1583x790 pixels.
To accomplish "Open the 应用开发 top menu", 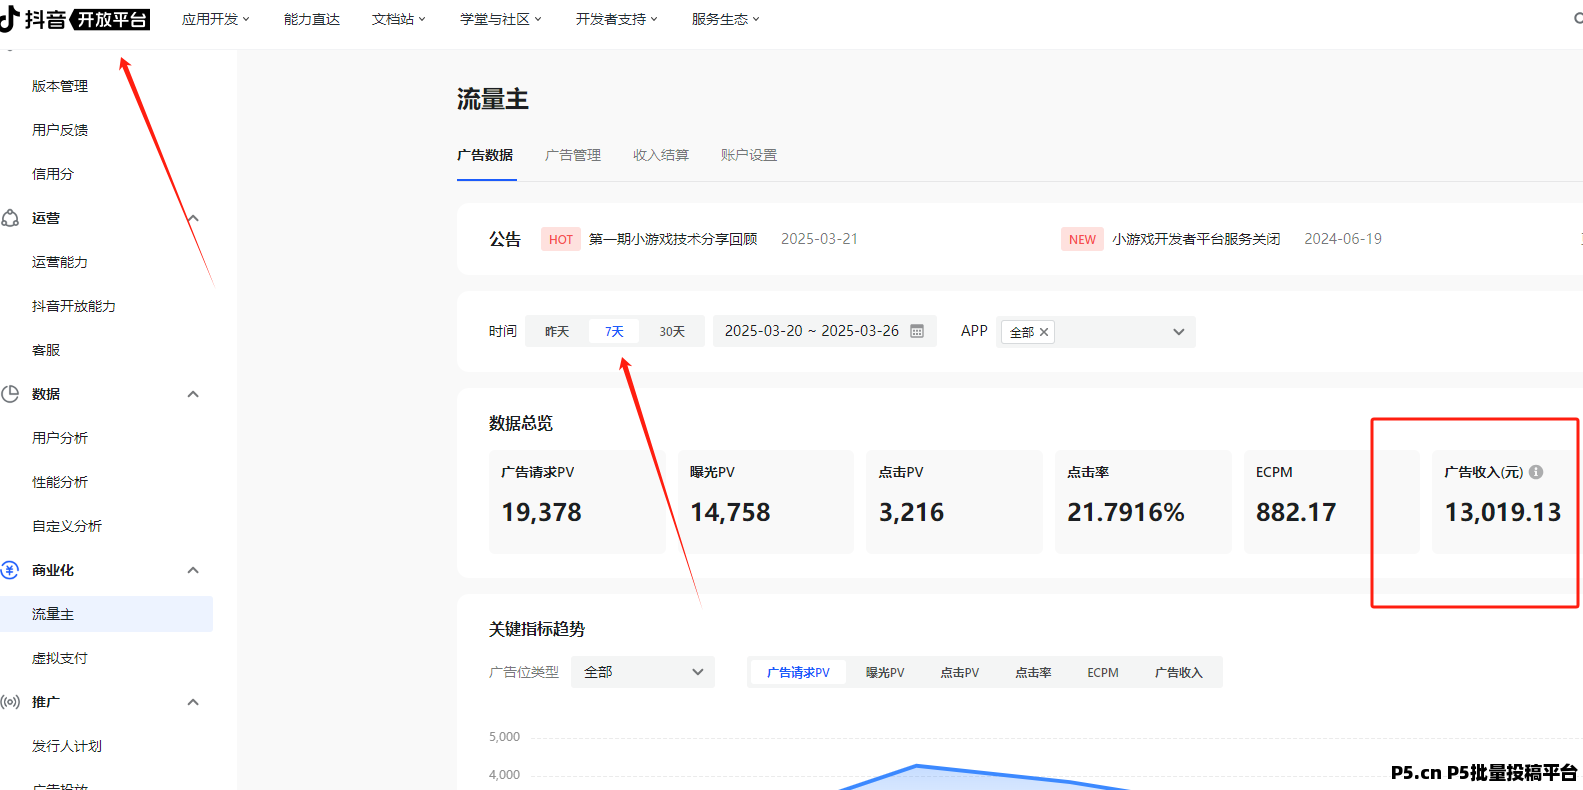I will 215,19.
